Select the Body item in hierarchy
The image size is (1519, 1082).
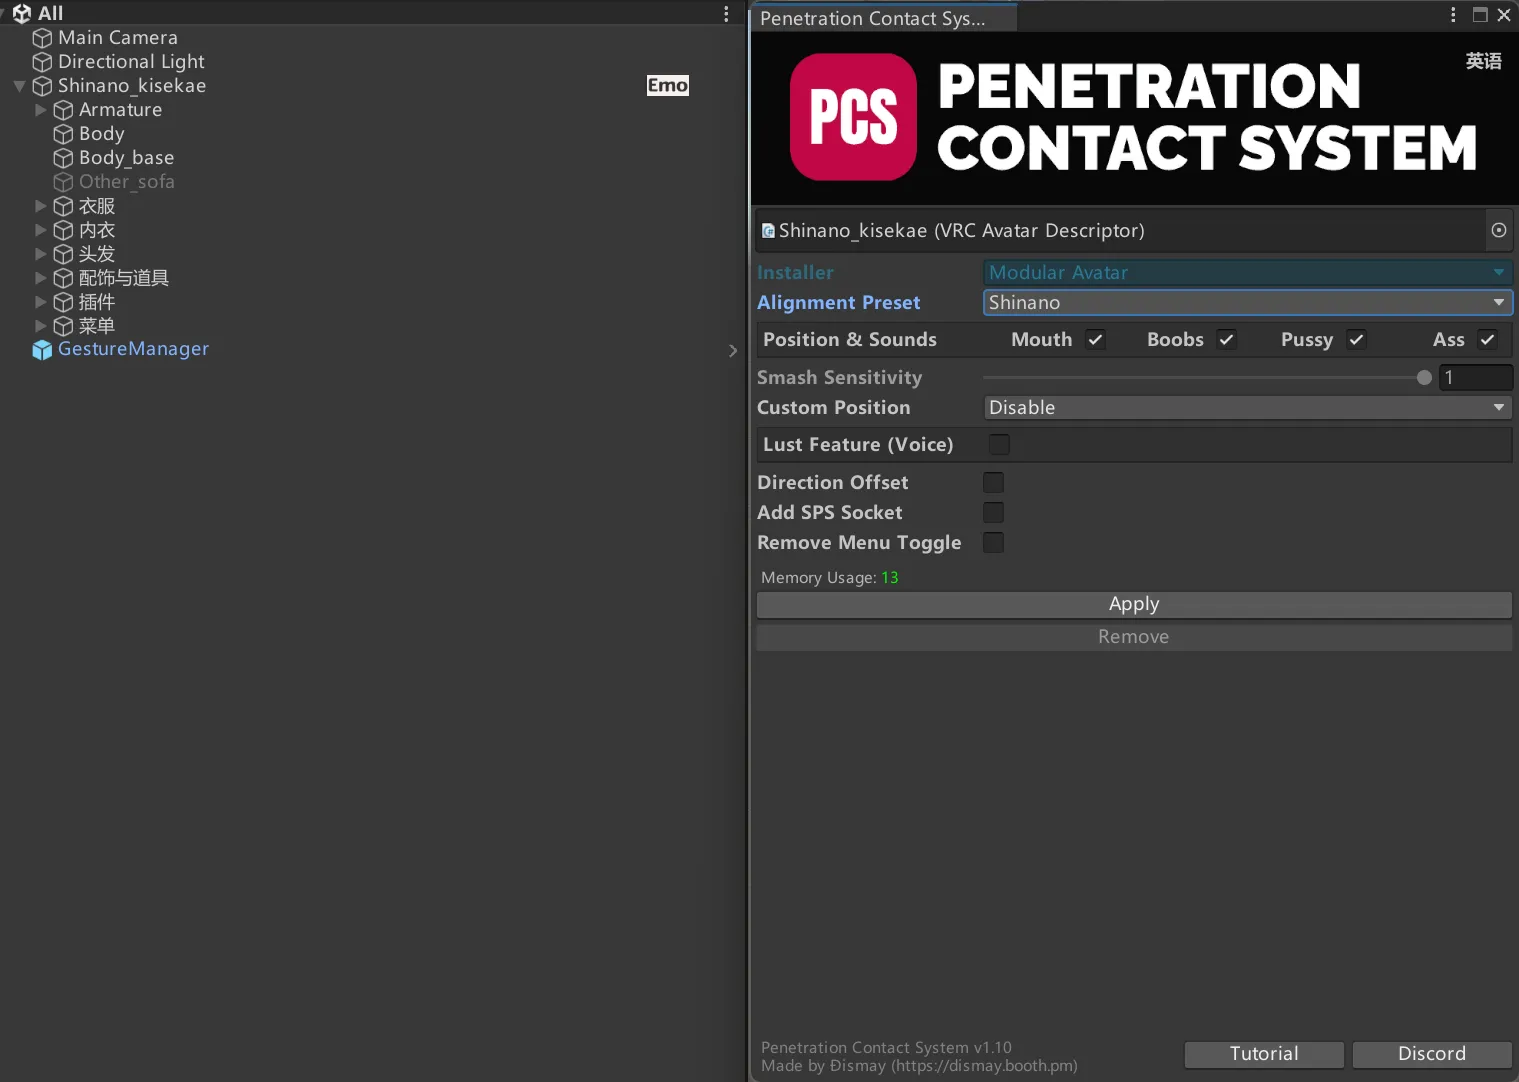click(x=102, y=134)
